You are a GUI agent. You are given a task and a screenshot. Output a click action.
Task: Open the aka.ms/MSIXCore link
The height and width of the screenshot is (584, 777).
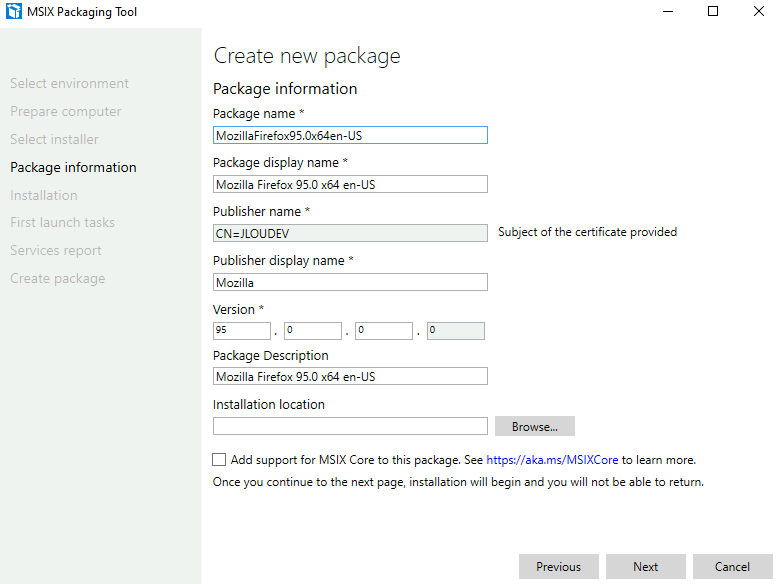pos(552,460)
